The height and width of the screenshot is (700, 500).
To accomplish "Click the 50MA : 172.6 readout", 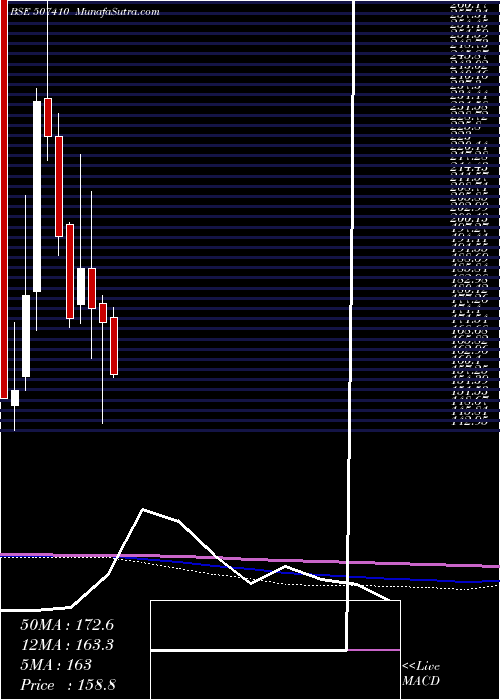I will click(x=67, y=625).
